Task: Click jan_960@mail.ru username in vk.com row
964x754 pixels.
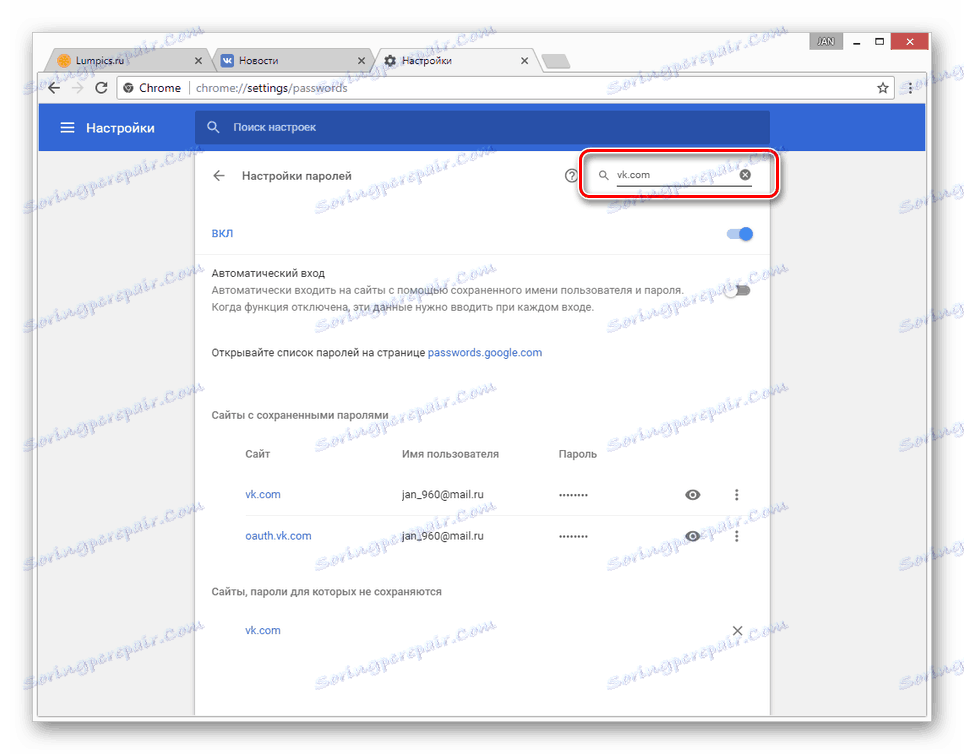Action: pyautogui.click(x=443, y=494)
